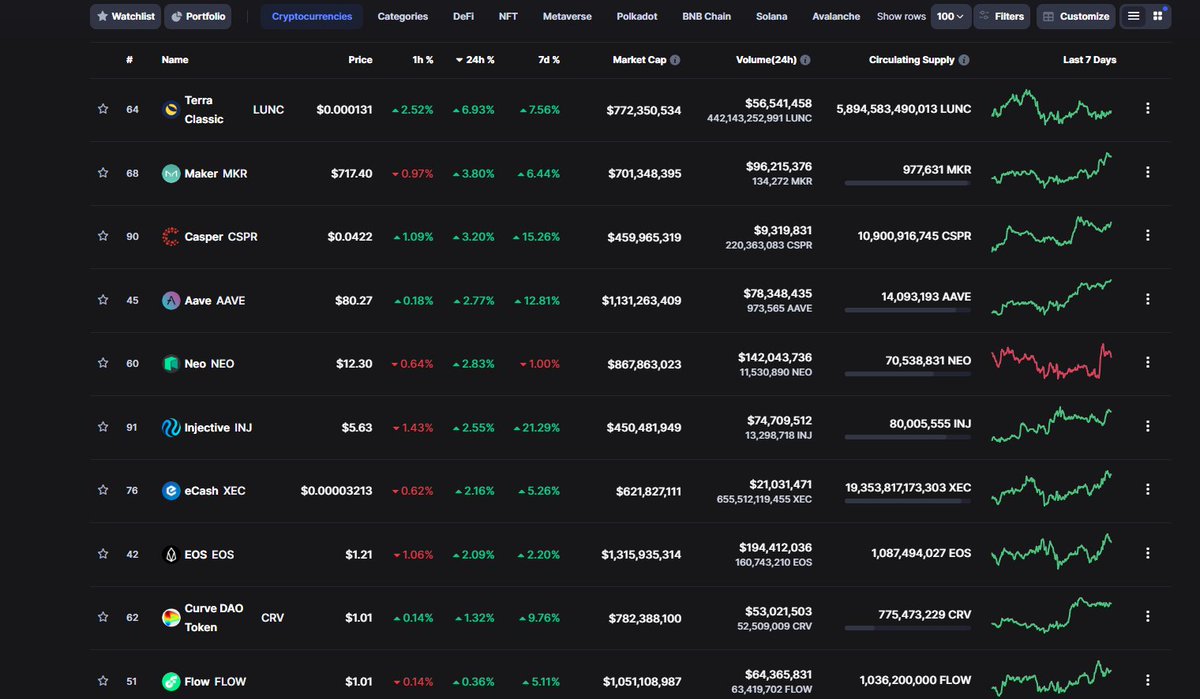Open the Show rows 100 dropdown

(x=951, y=16)
